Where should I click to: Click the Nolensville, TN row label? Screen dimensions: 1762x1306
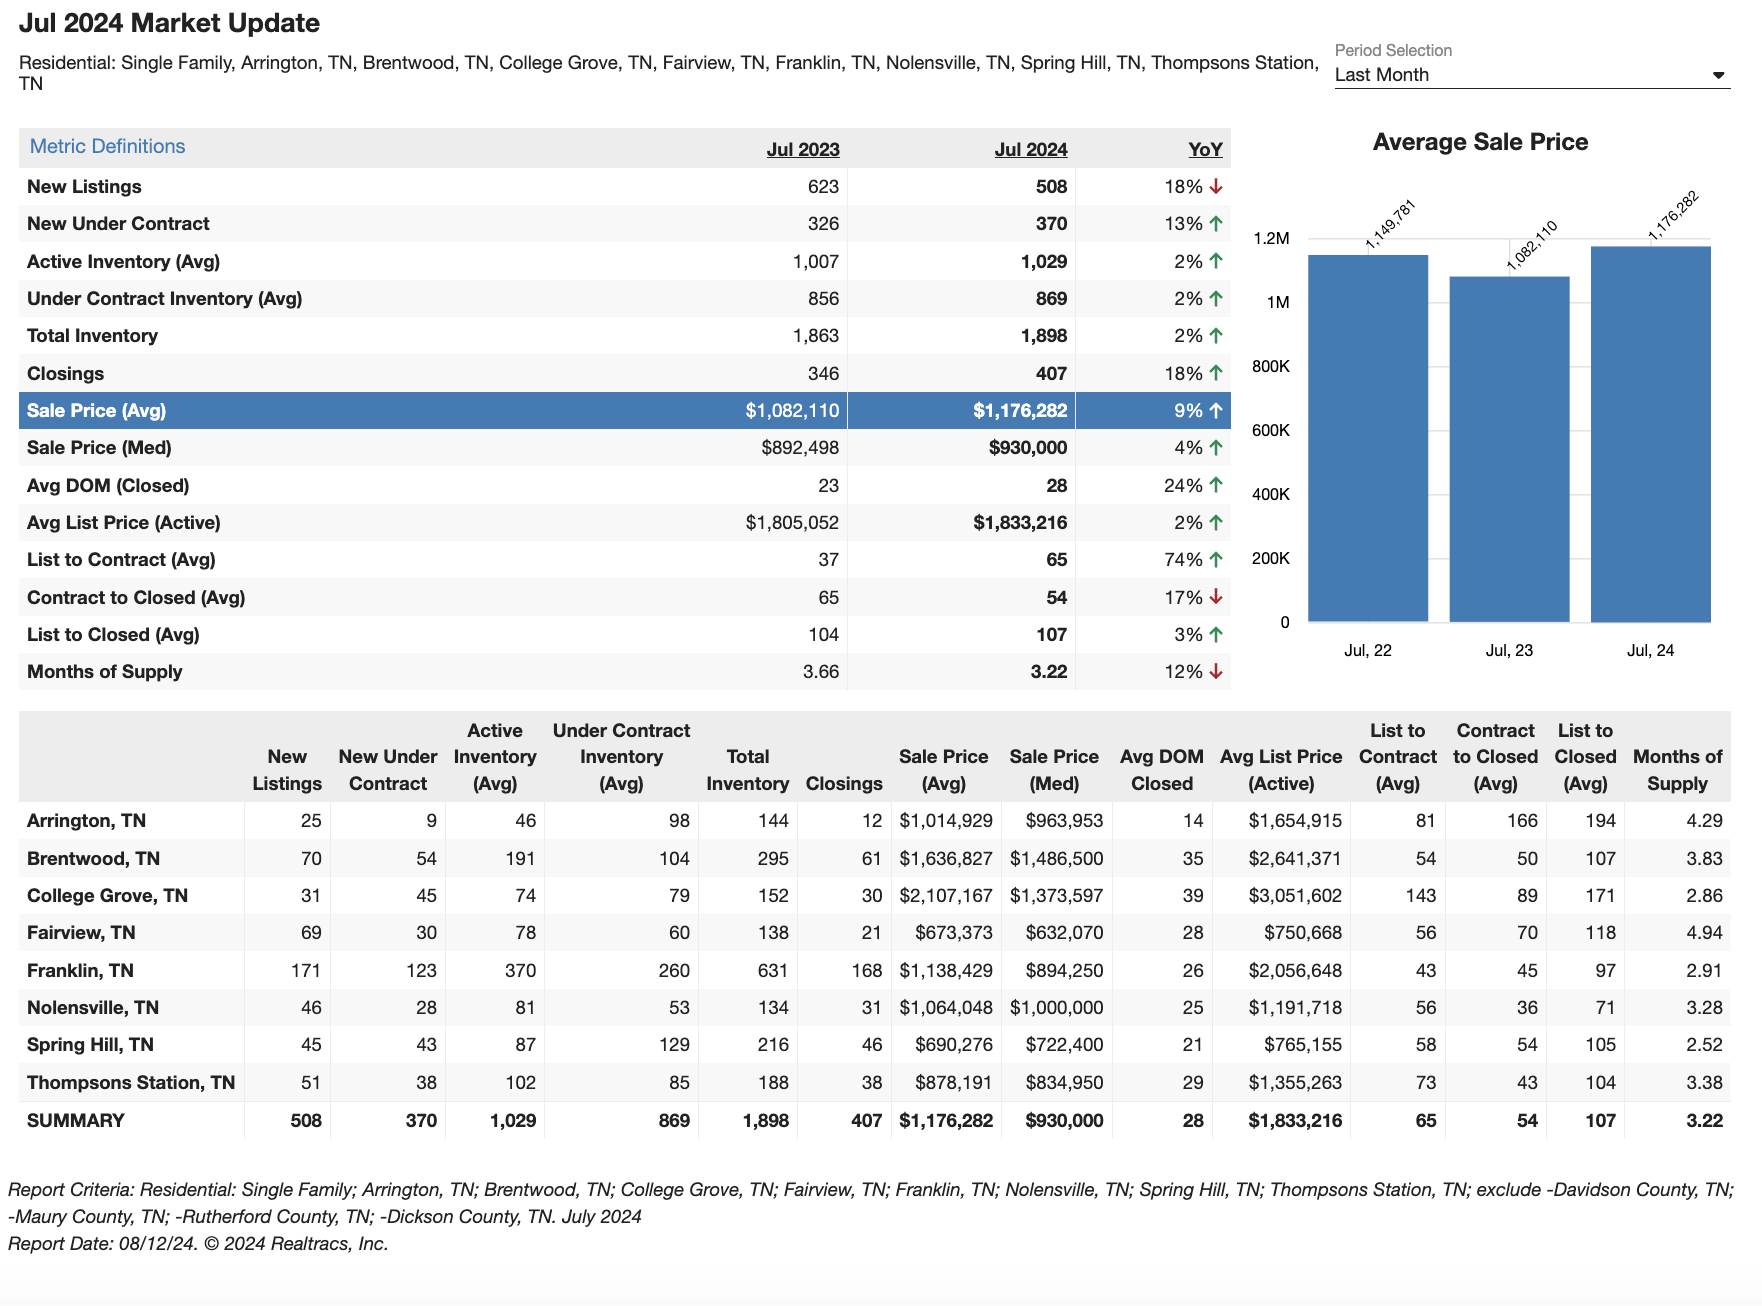click(x=93, y=1008)
